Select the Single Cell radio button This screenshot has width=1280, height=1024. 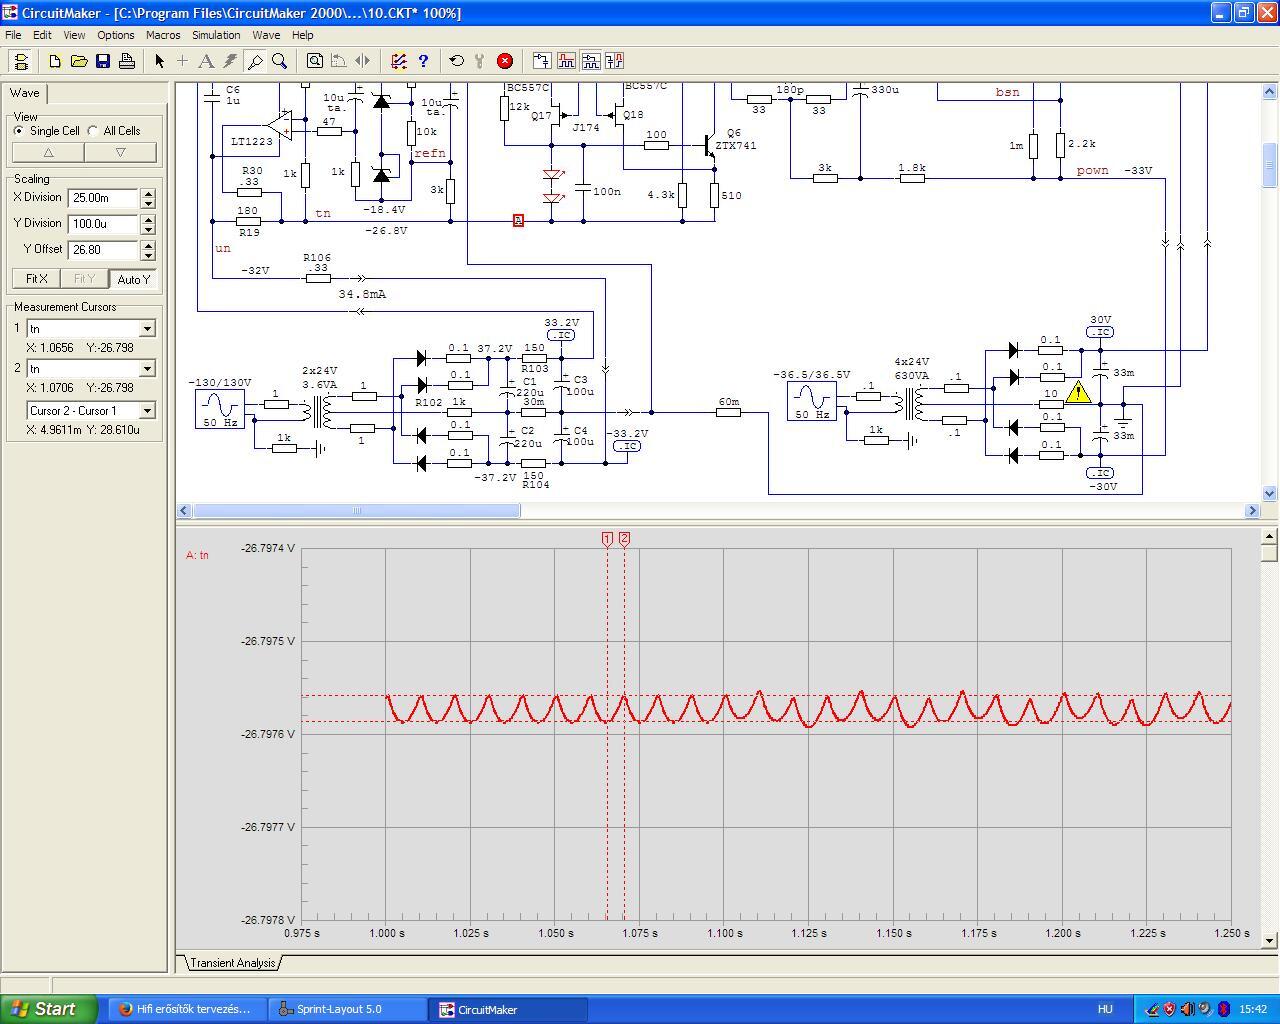point(19,131)
